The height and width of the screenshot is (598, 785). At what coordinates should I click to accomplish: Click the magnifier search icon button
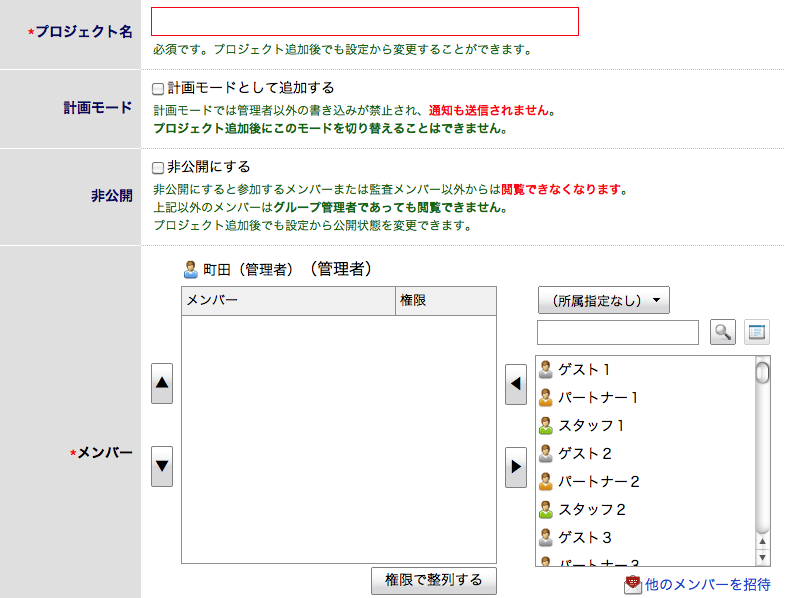tap(723, 332)
